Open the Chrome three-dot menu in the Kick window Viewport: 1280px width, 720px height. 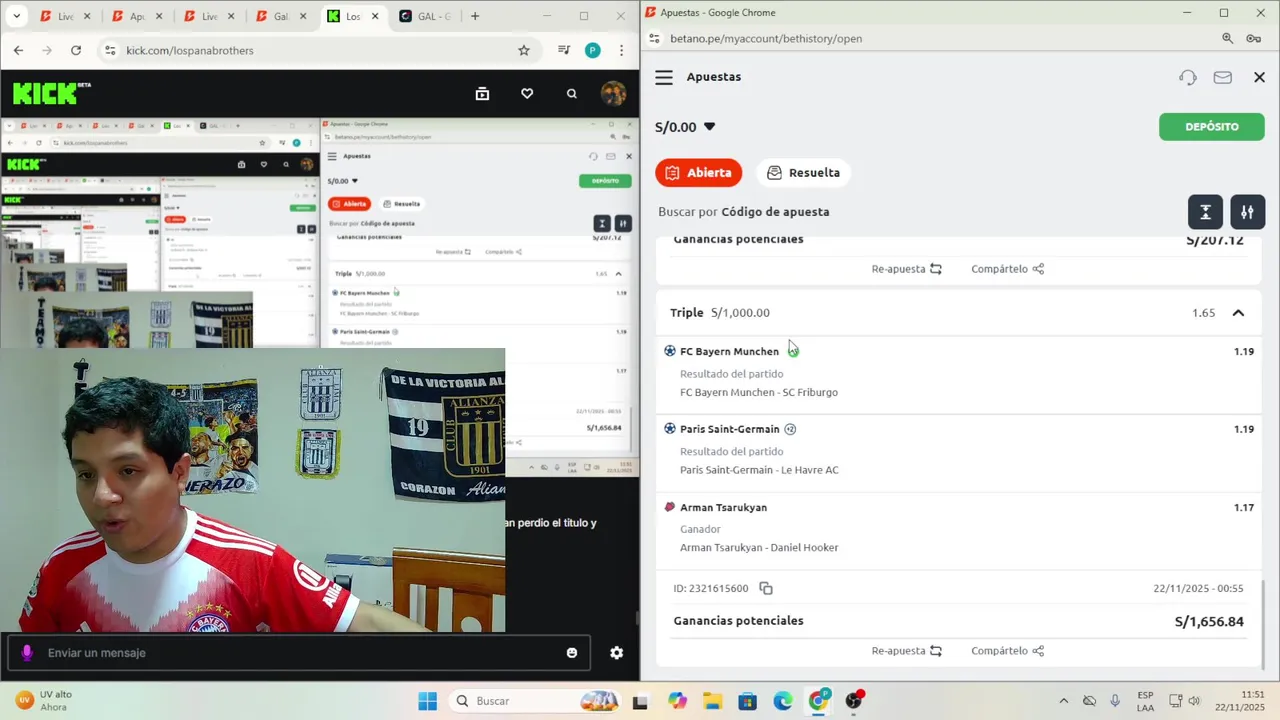pyautogui.click(x=622, y=50)
